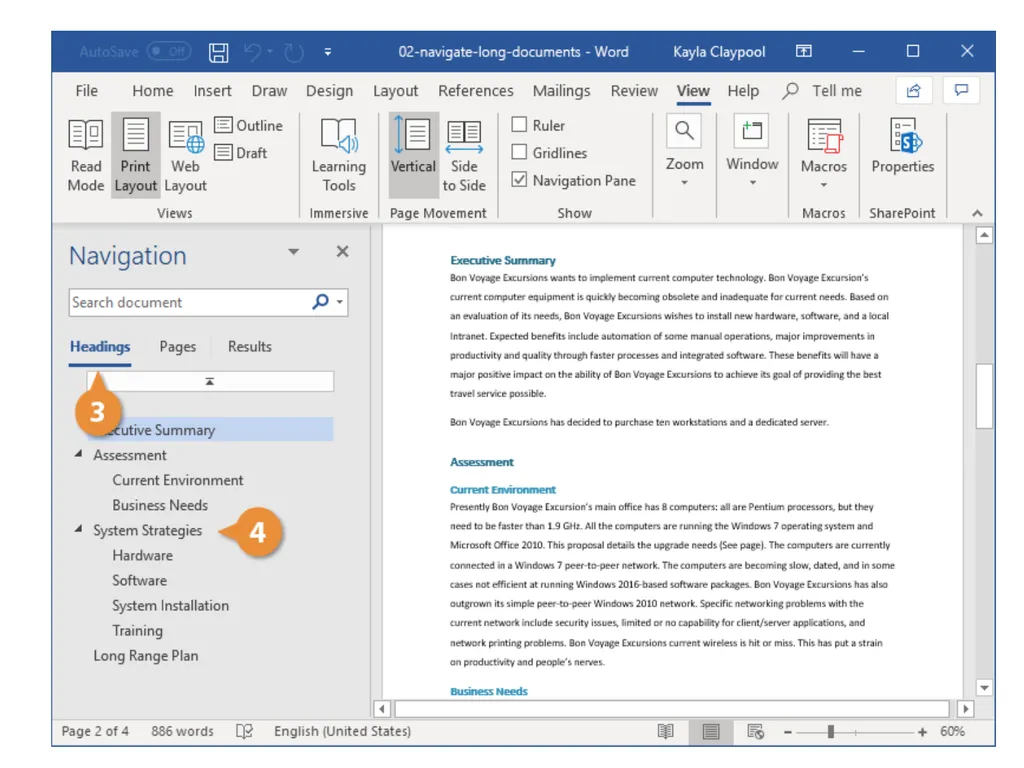Select the Headings tab in Navigation
Image resolution: width=1024 pixels, height=768 pixels.
(x=100, y=347)
